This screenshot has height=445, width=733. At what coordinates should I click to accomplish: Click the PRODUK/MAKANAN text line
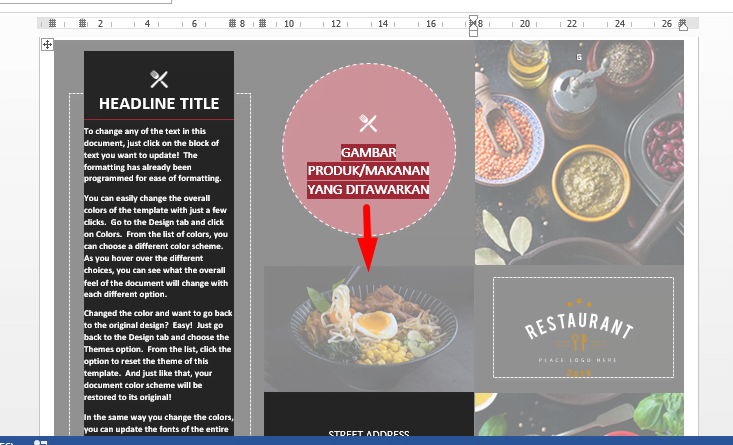click(368, 171)
